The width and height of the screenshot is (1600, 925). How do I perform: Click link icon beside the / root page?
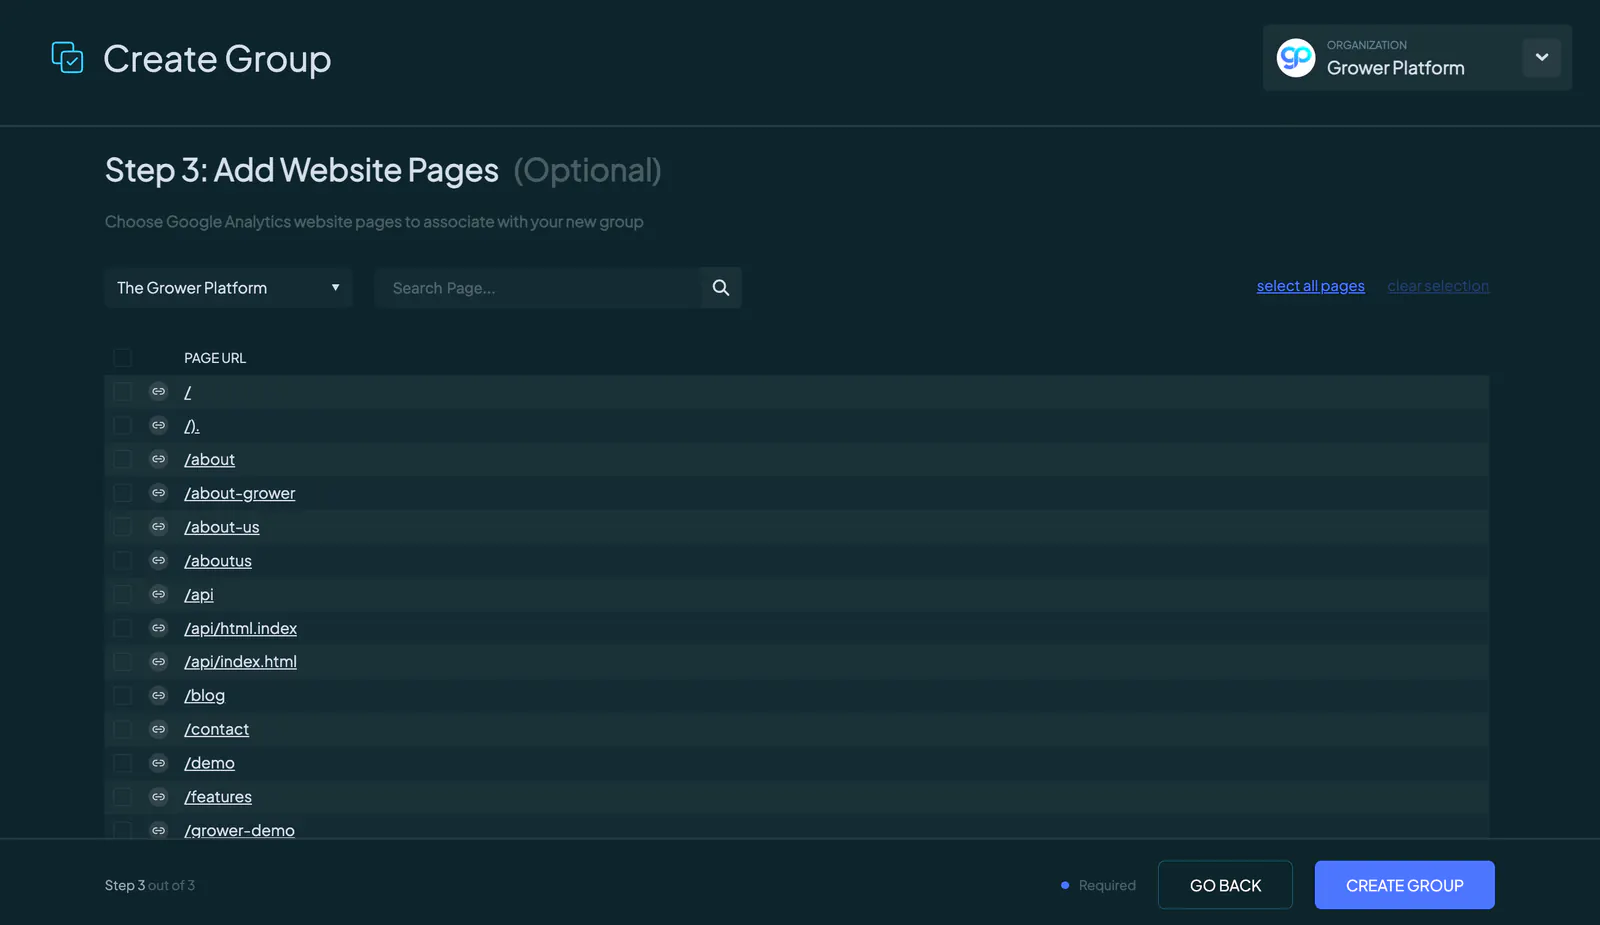point(158,392)
